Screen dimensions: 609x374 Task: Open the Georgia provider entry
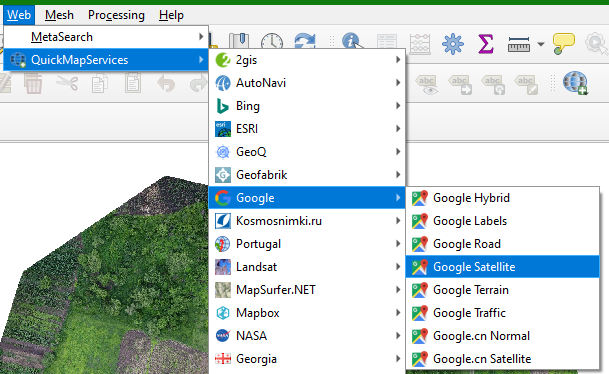pyautogui.click(x=307, y=359)
